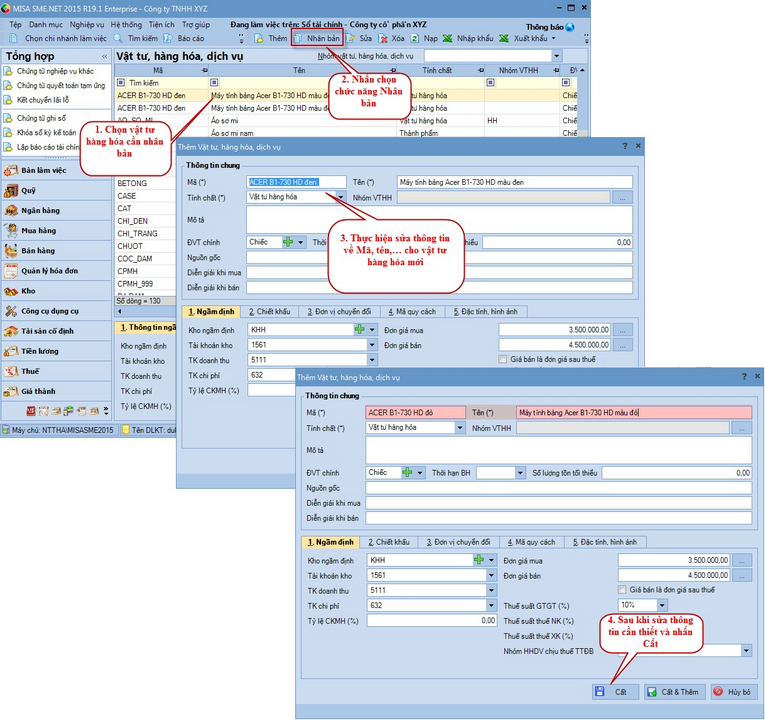Open the Danh mục menu
765x720 pixels.
click(x=45, y=24)
